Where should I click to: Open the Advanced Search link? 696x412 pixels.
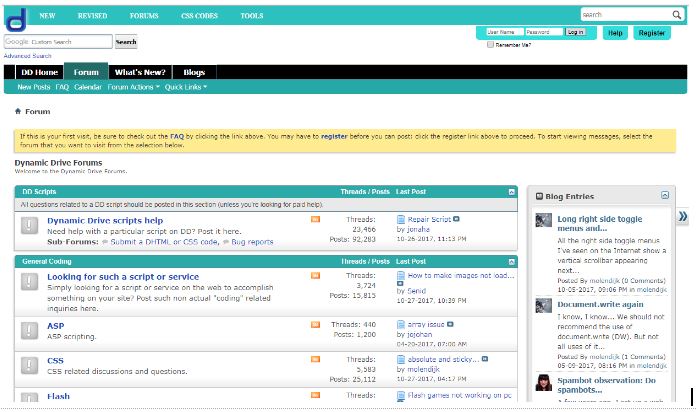[x=28, y=56]
